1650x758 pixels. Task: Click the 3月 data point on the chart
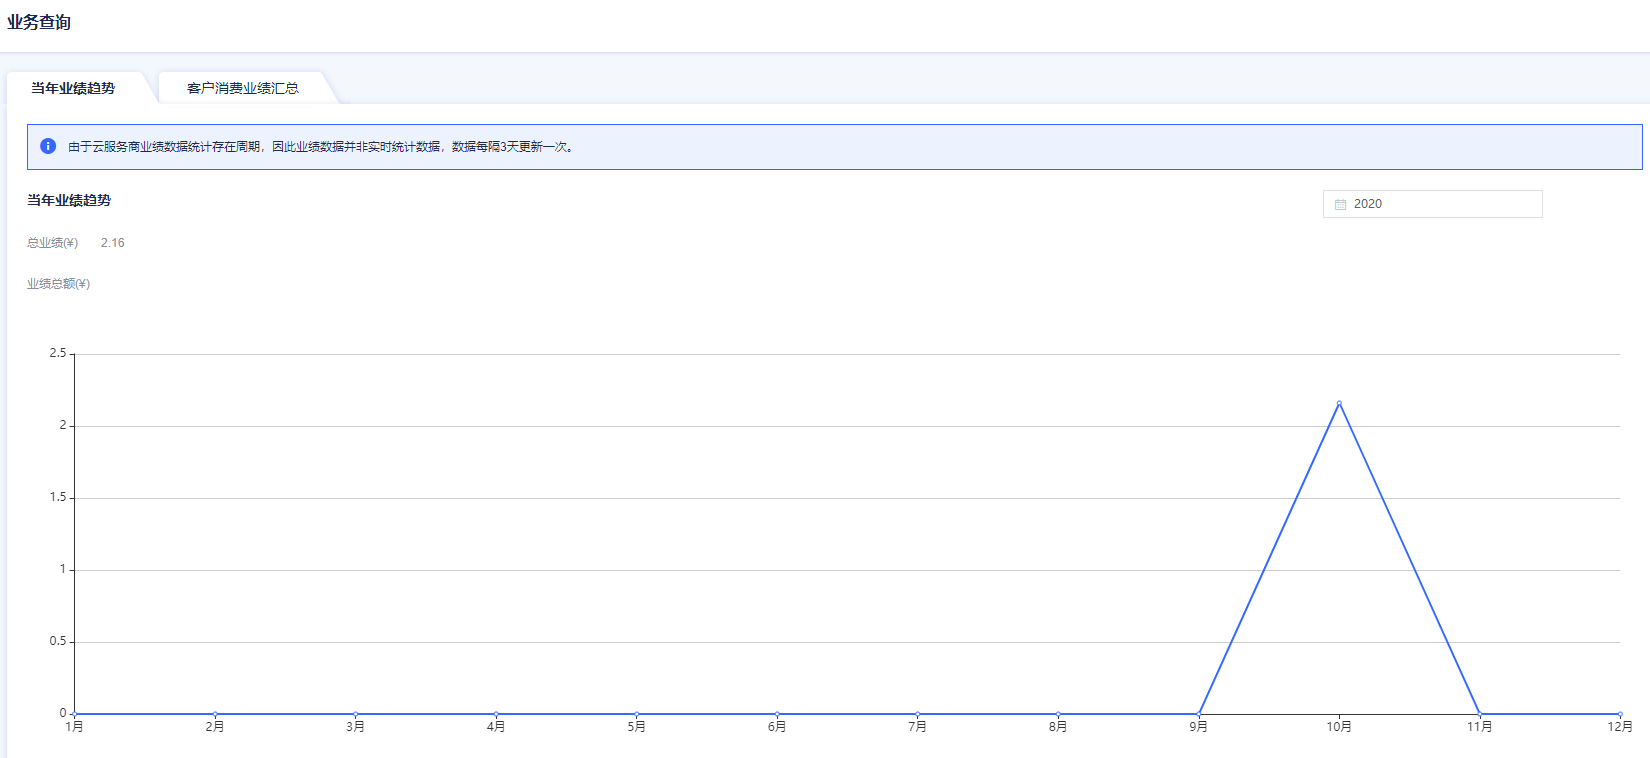(356, 714)
